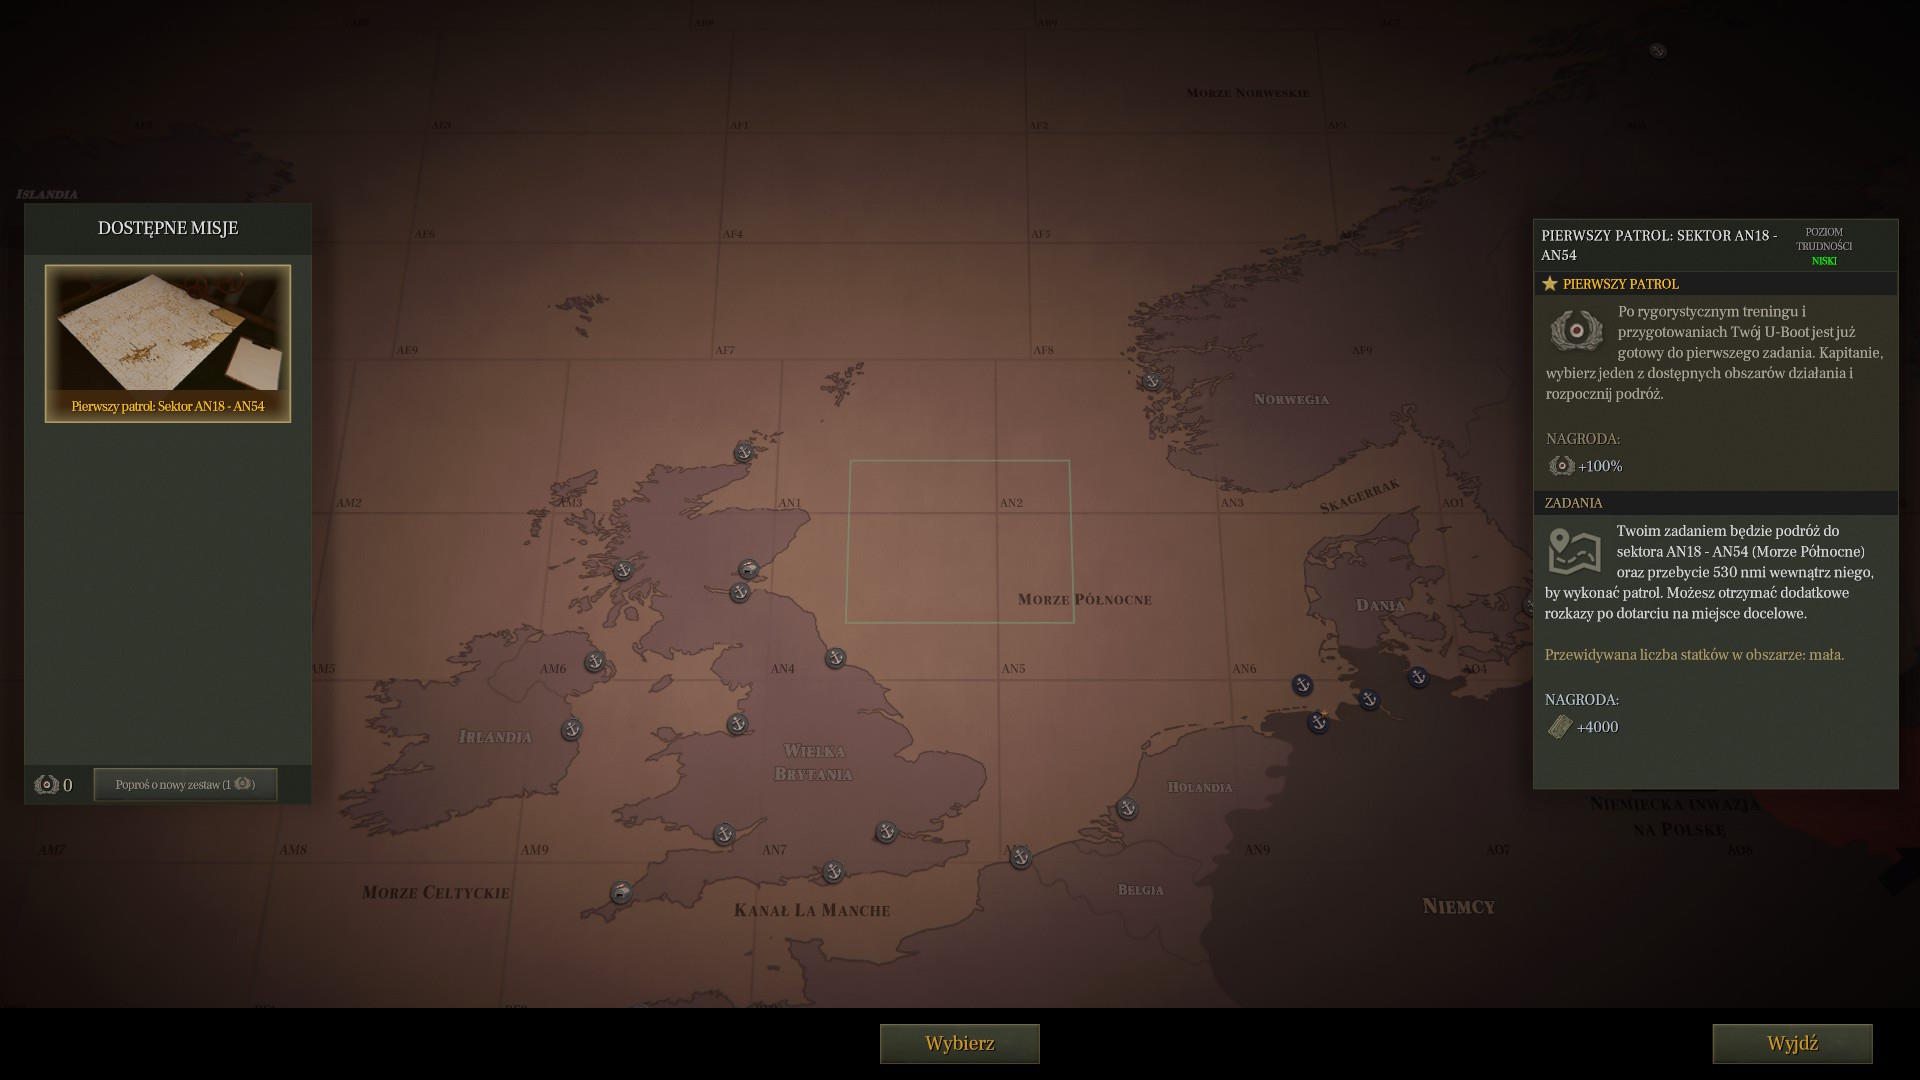The width and height of the screenshot is (1920, 1080).
Task: Select the anchor marker on Ireland's east coast
Action: 571,729
